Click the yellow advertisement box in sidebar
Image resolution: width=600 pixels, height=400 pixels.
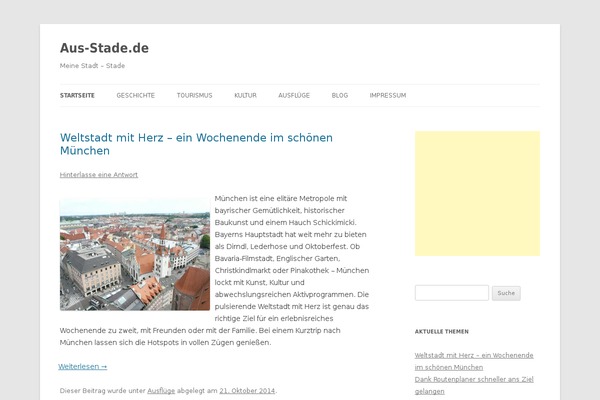pos(478,194)
